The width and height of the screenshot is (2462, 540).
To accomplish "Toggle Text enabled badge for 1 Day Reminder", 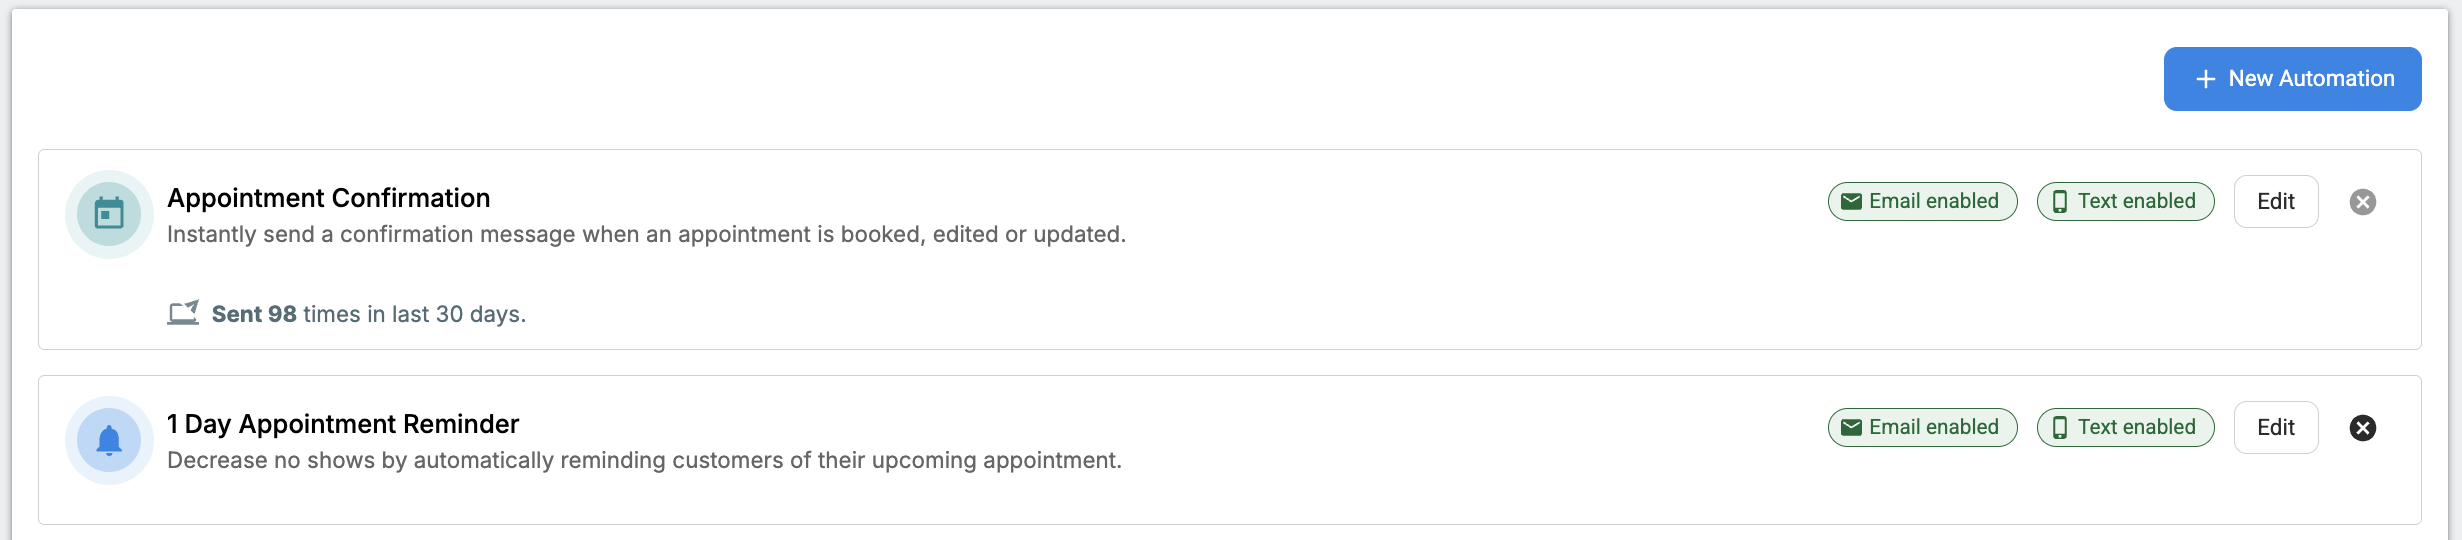I will point(2125,427).
